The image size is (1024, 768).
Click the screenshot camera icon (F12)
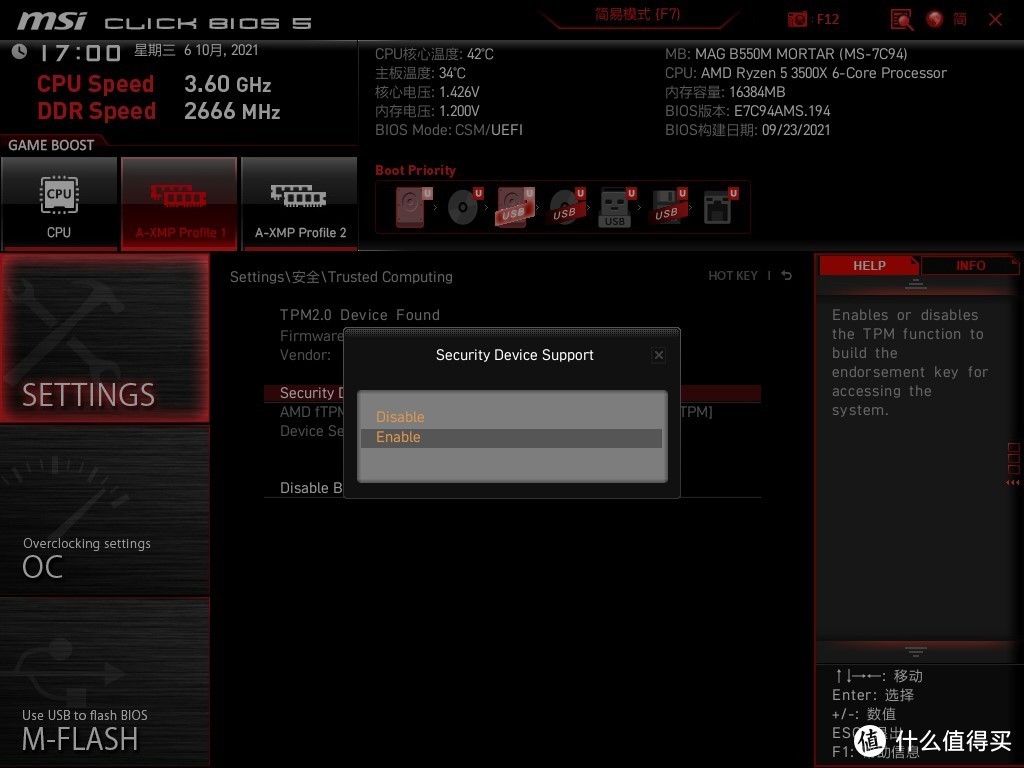click(x=797, y=18)
